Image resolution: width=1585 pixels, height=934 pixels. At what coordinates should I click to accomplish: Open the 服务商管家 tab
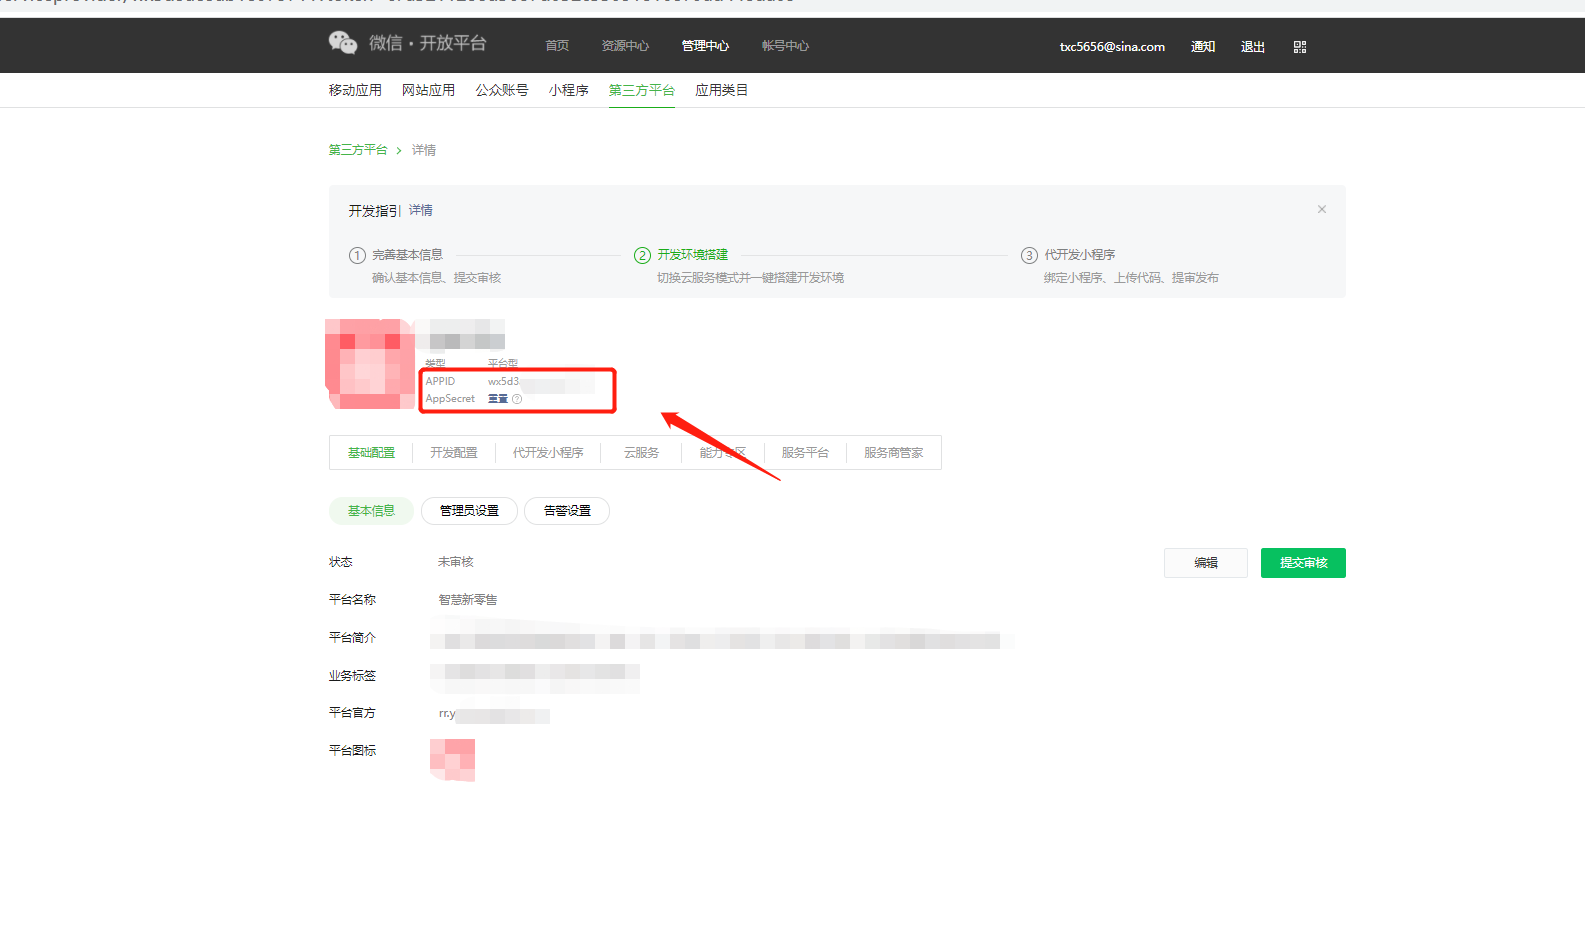coord(893,453)
